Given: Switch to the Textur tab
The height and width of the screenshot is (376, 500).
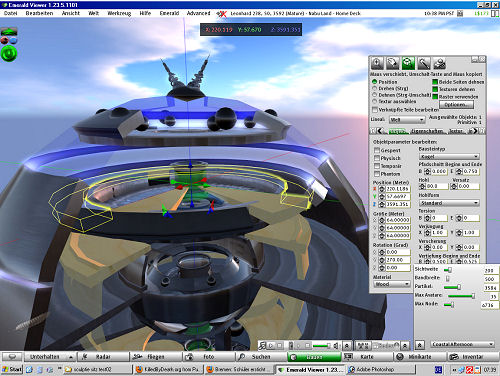Looking at the screenshot, I should (x=456, y=131).
